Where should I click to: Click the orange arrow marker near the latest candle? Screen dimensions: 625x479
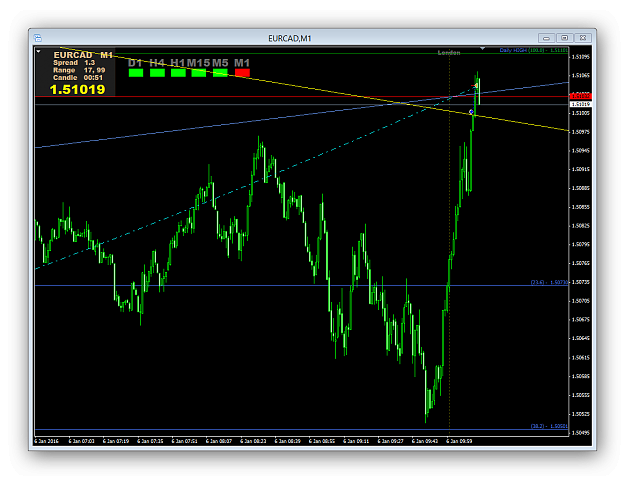[476, 86]
